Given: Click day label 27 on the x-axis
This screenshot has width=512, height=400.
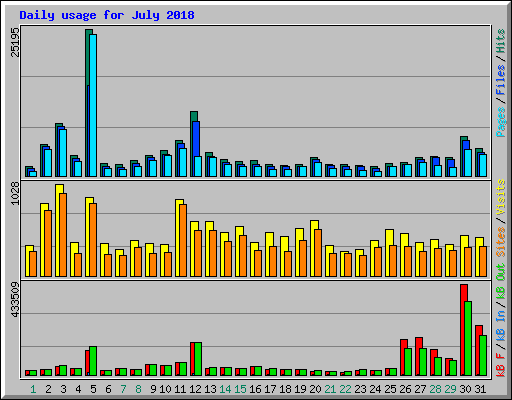Looking at the screenshot, I should 420,389.
